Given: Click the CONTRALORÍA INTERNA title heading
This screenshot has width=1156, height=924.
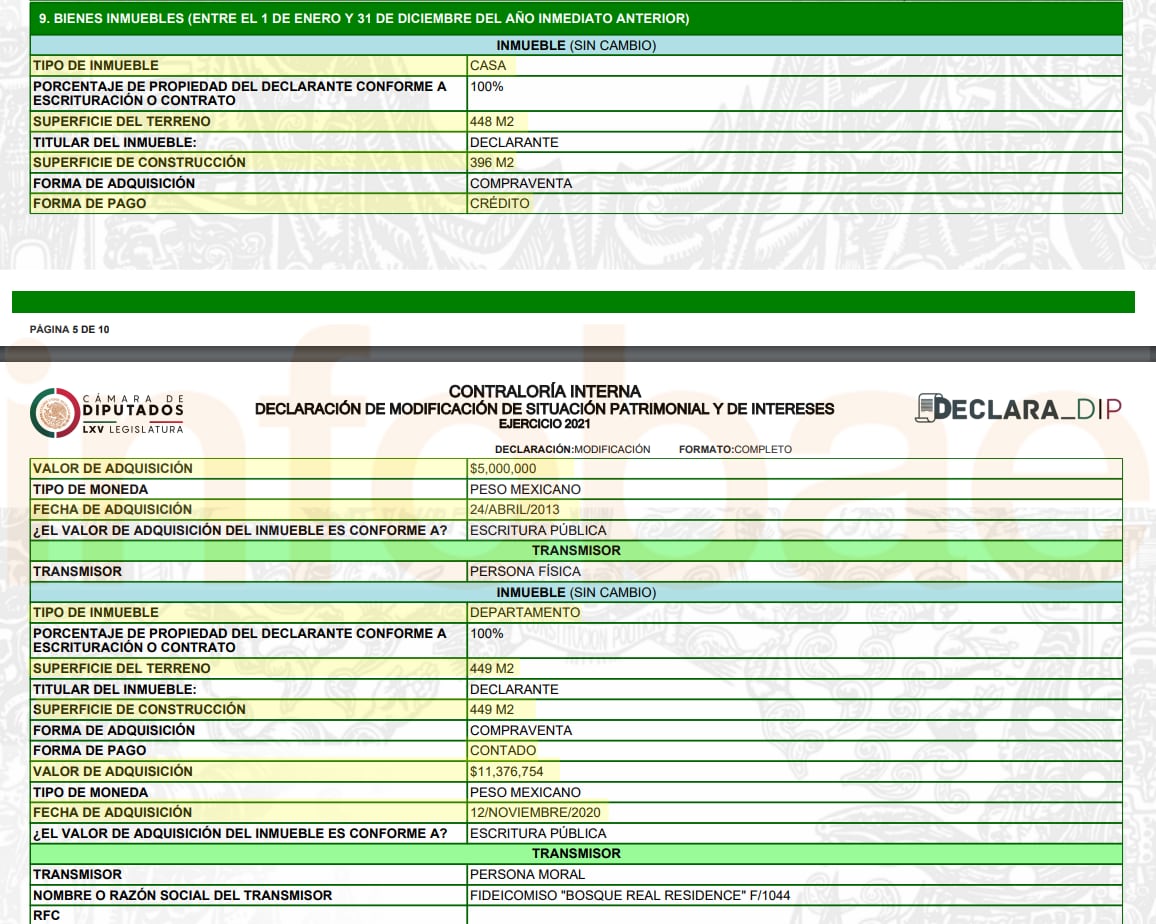Looking at the screenshot, I should (x=544, y=392).
